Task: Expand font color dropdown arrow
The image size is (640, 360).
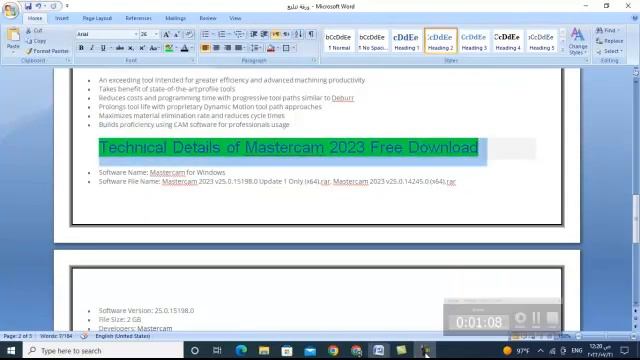Action: tap(192, 48)
